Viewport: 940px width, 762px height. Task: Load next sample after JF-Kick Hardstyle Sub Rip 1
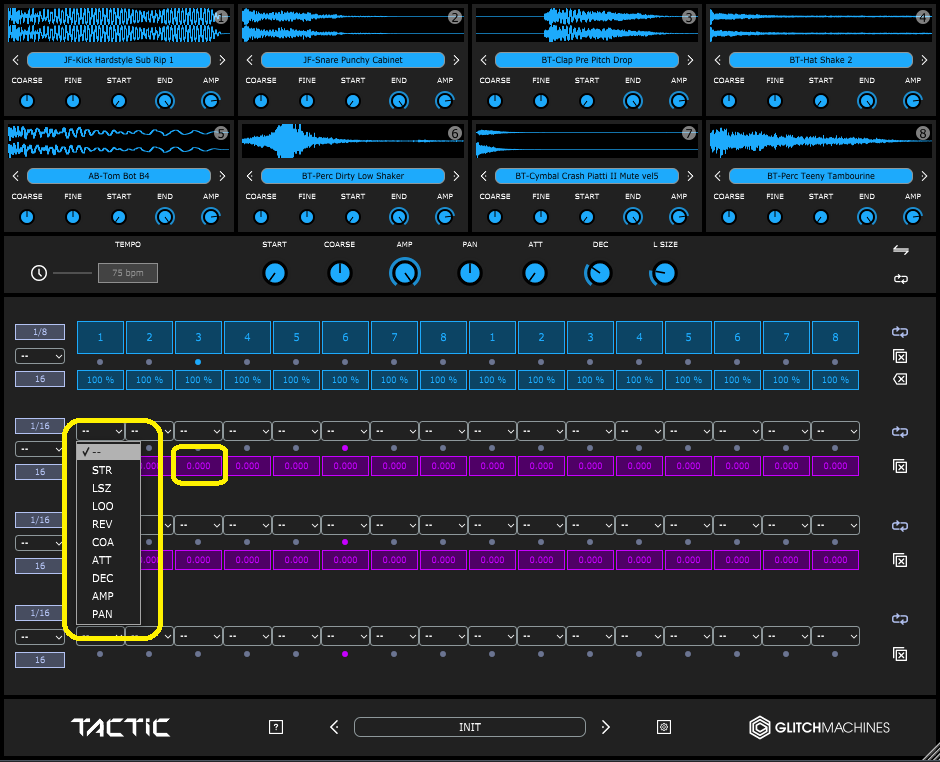(222, 60)
